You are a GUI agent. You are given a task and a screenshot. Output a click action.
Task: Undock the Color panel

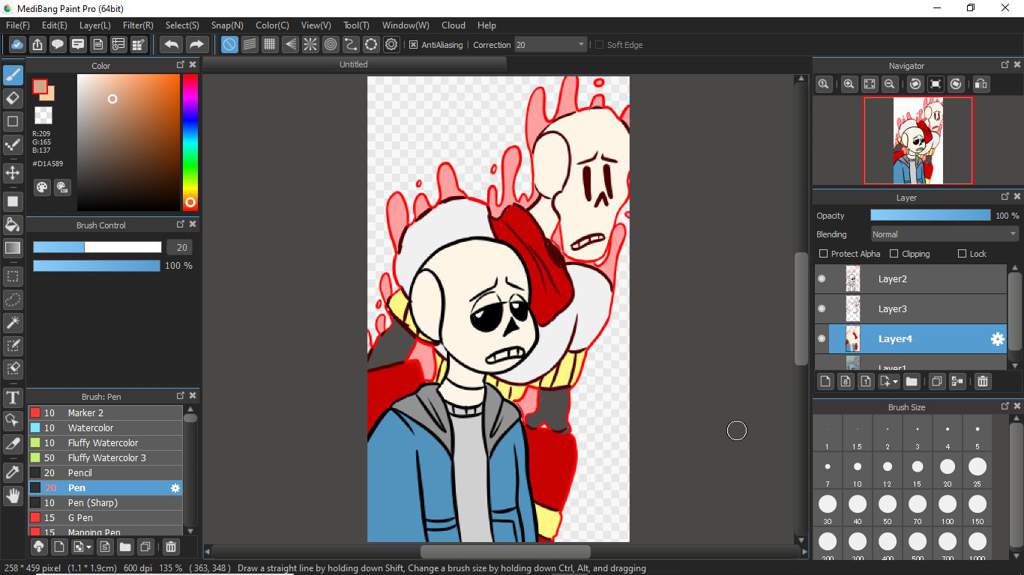point(180,65)
